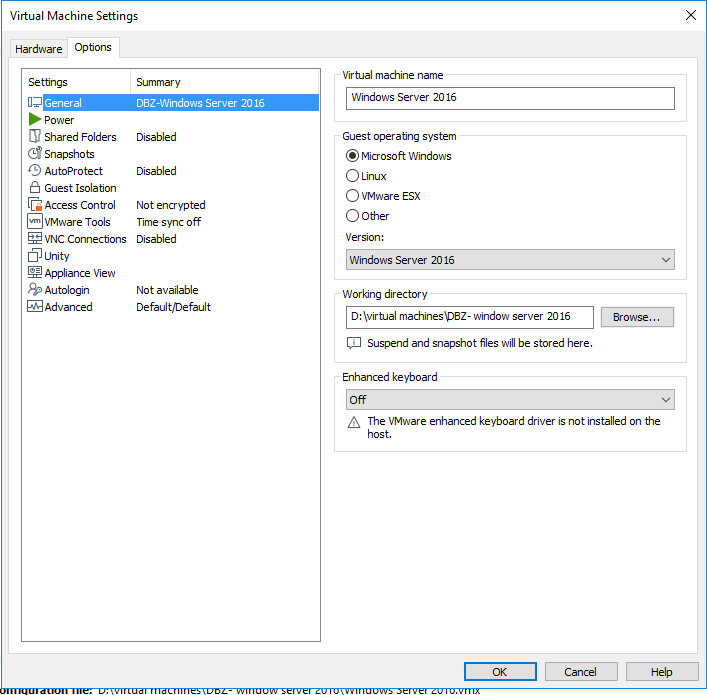Click the green Power play icon

click(35, 120)
